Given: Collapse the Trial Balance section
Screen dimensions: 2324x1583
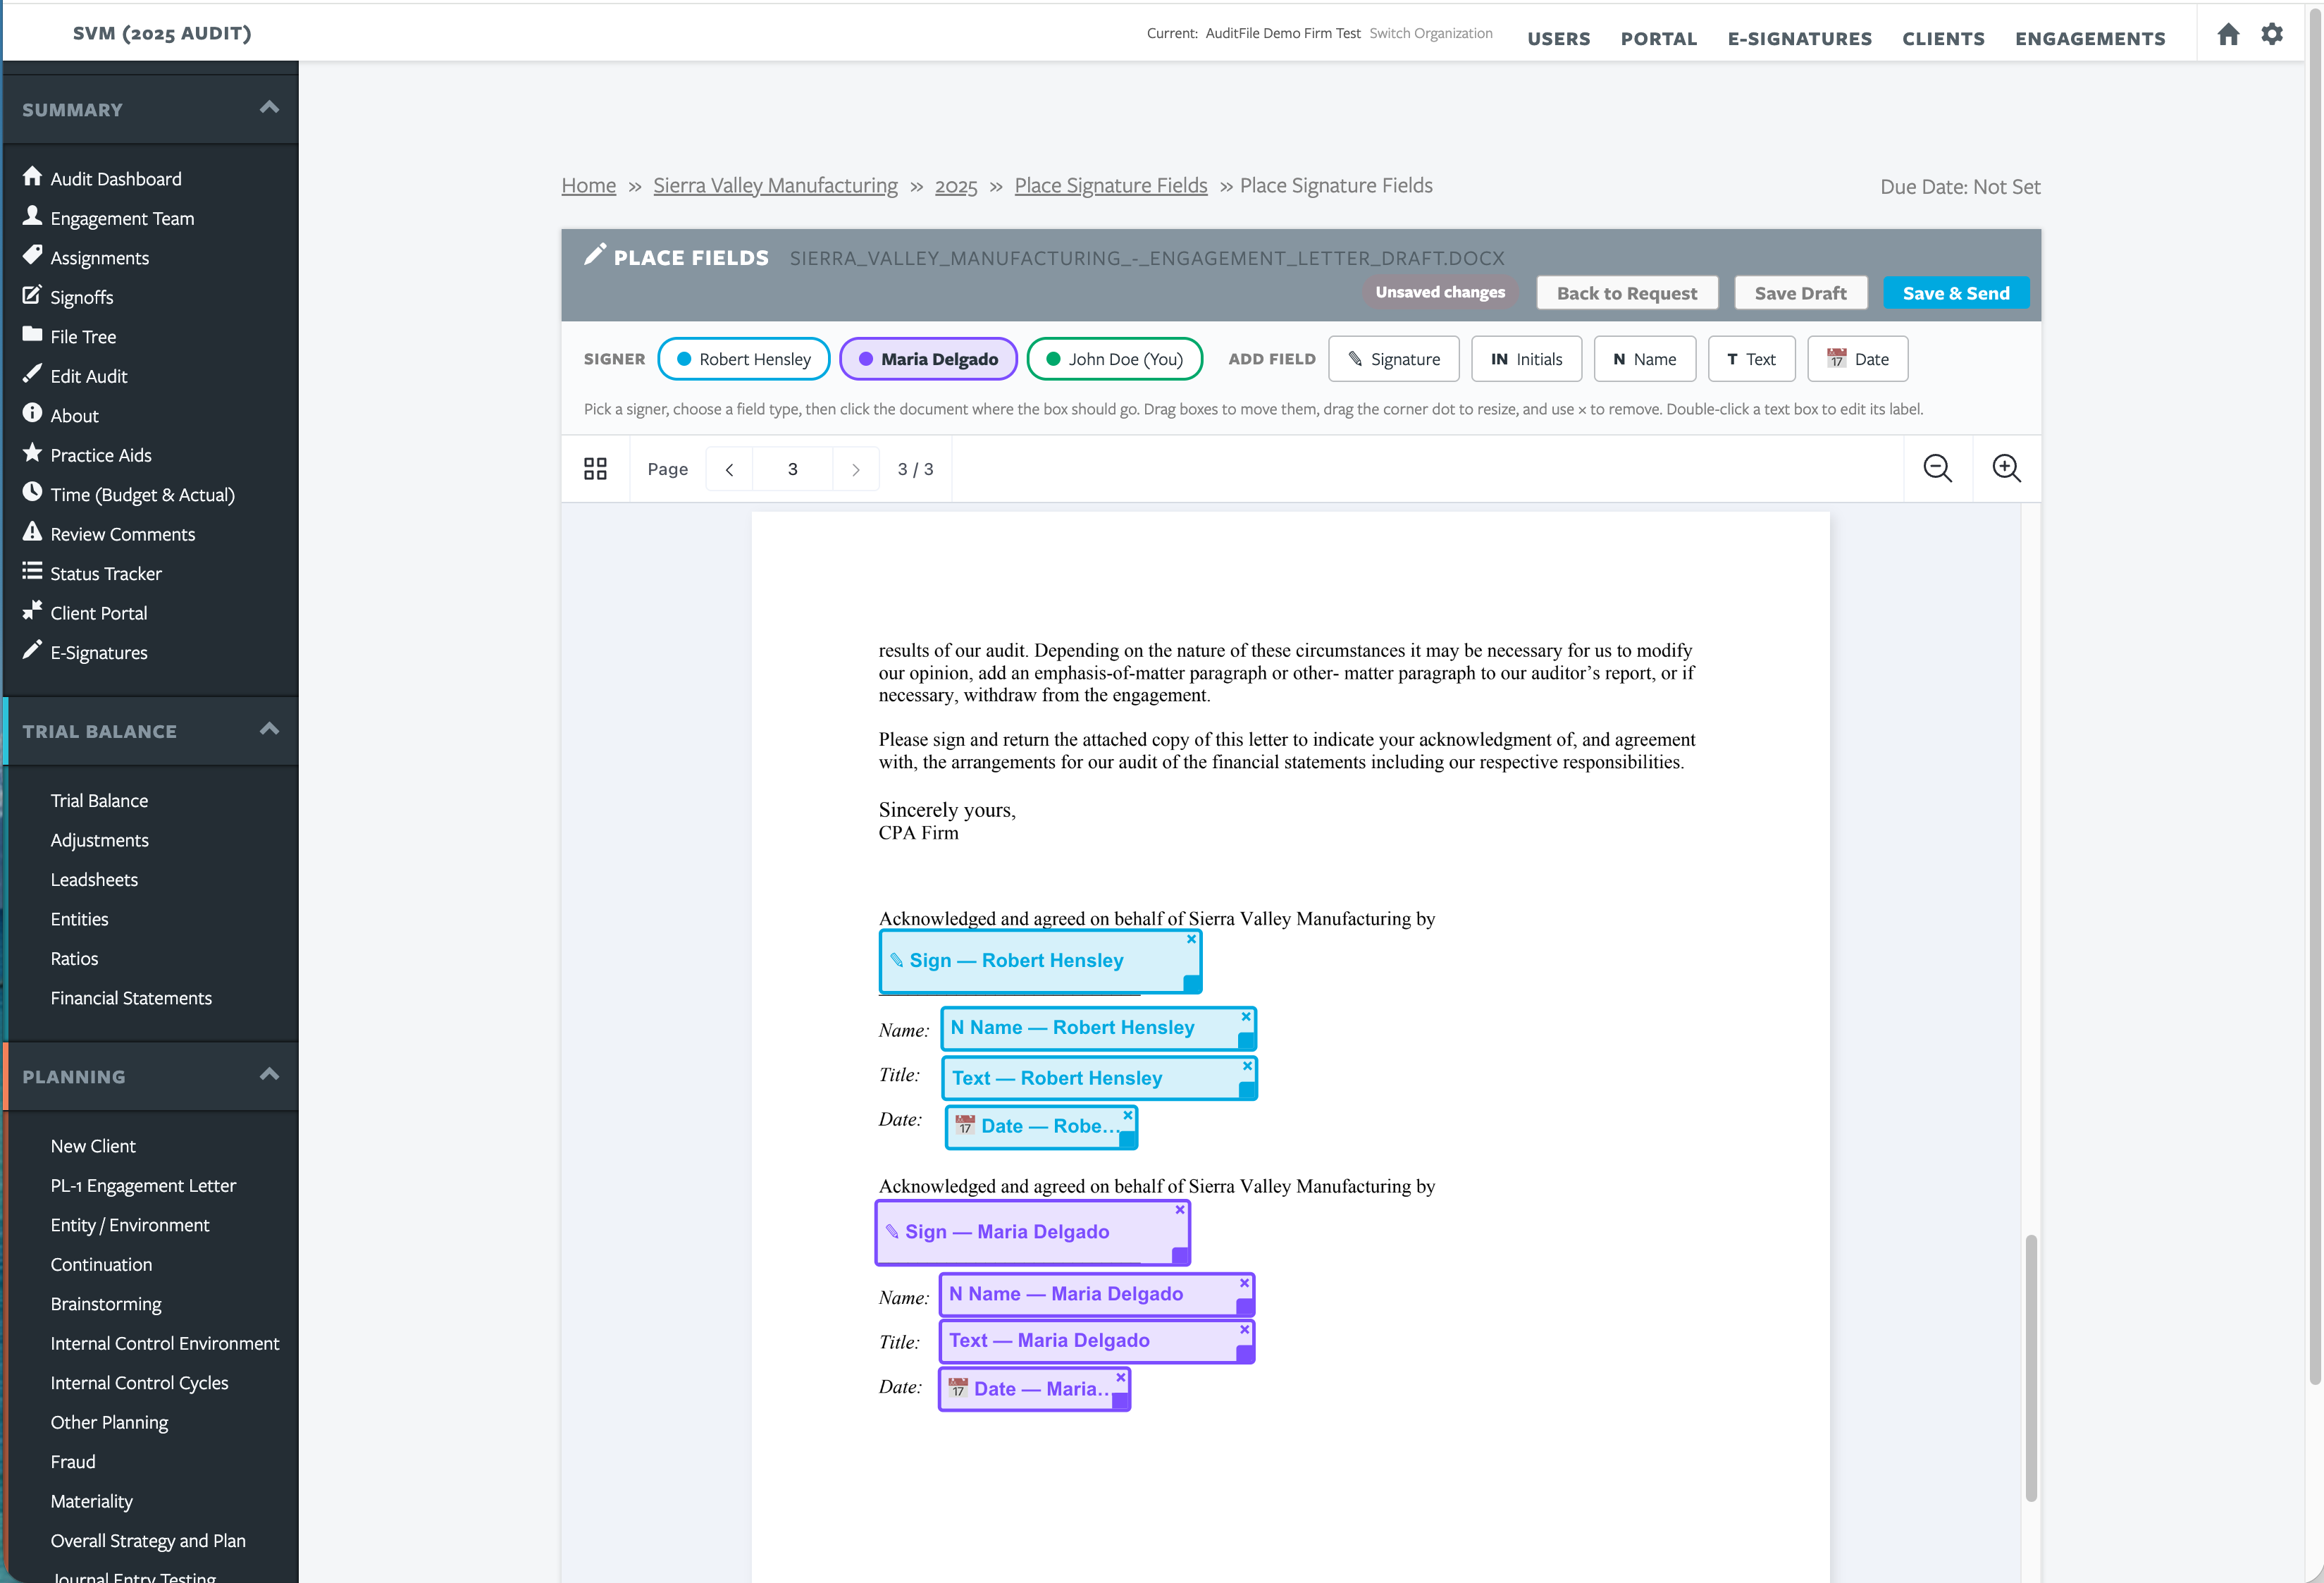Looking at the screenshot, I should 269,729.
